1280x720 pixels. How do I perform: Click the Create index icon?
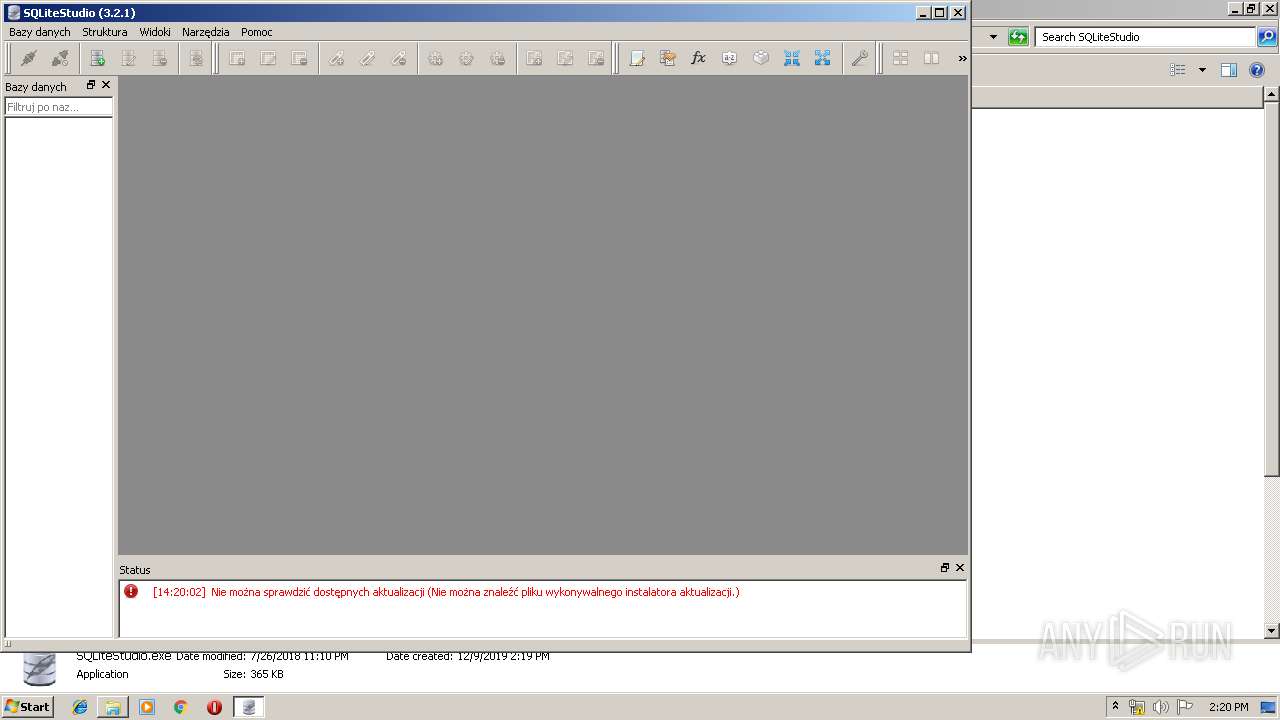(337, 58)
